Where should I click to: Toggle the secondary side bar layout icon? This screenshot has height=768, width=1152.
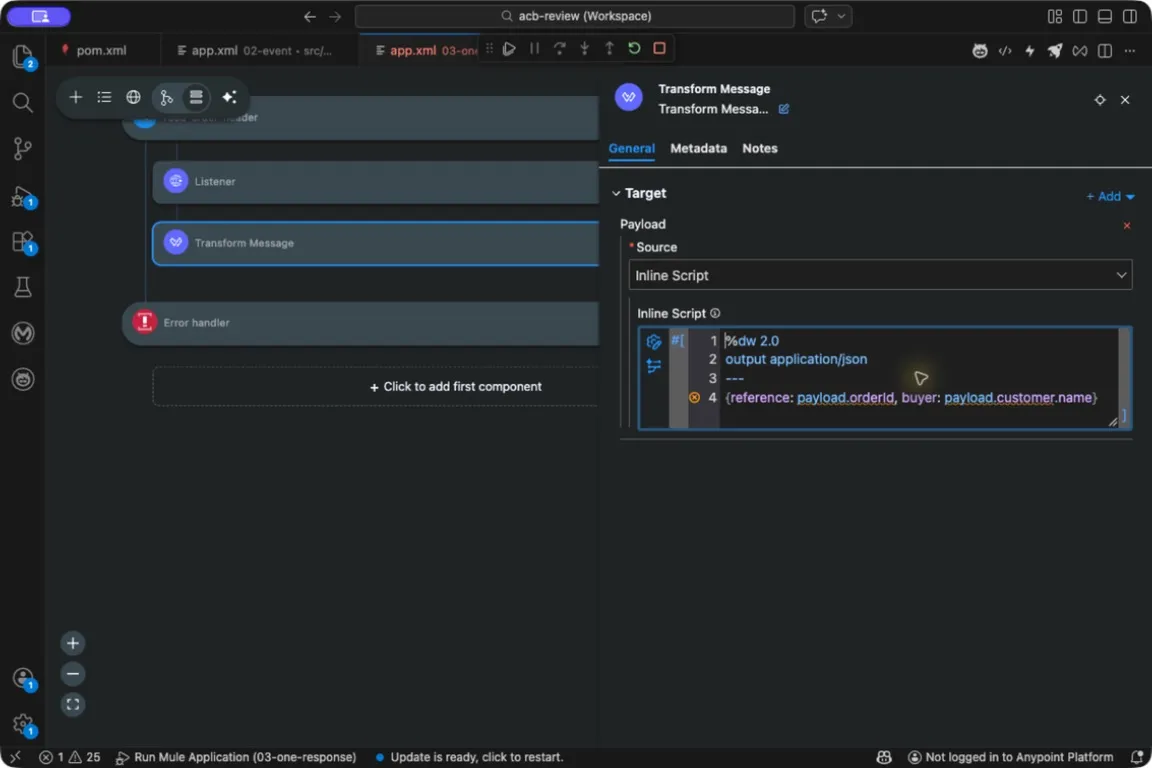coord(1129,16)
